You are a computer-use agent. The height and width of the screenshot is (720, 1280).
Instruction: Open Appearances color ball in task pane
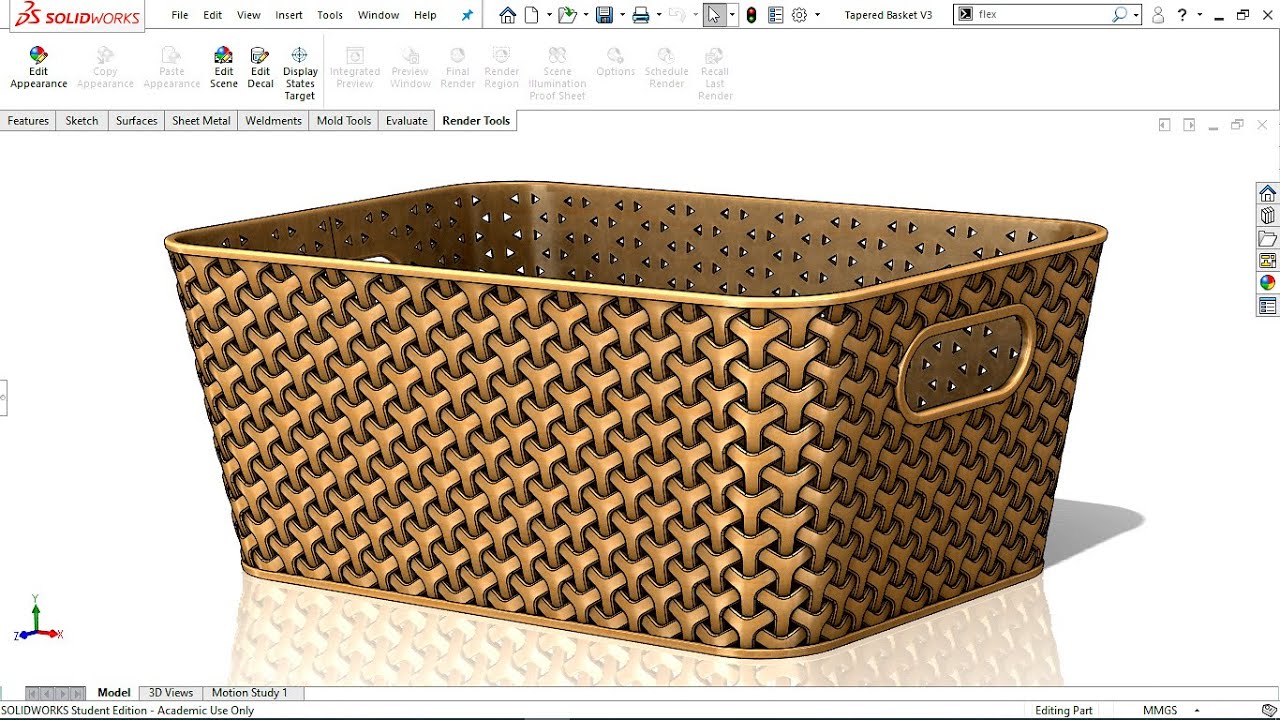click(x=1268, y=283)
